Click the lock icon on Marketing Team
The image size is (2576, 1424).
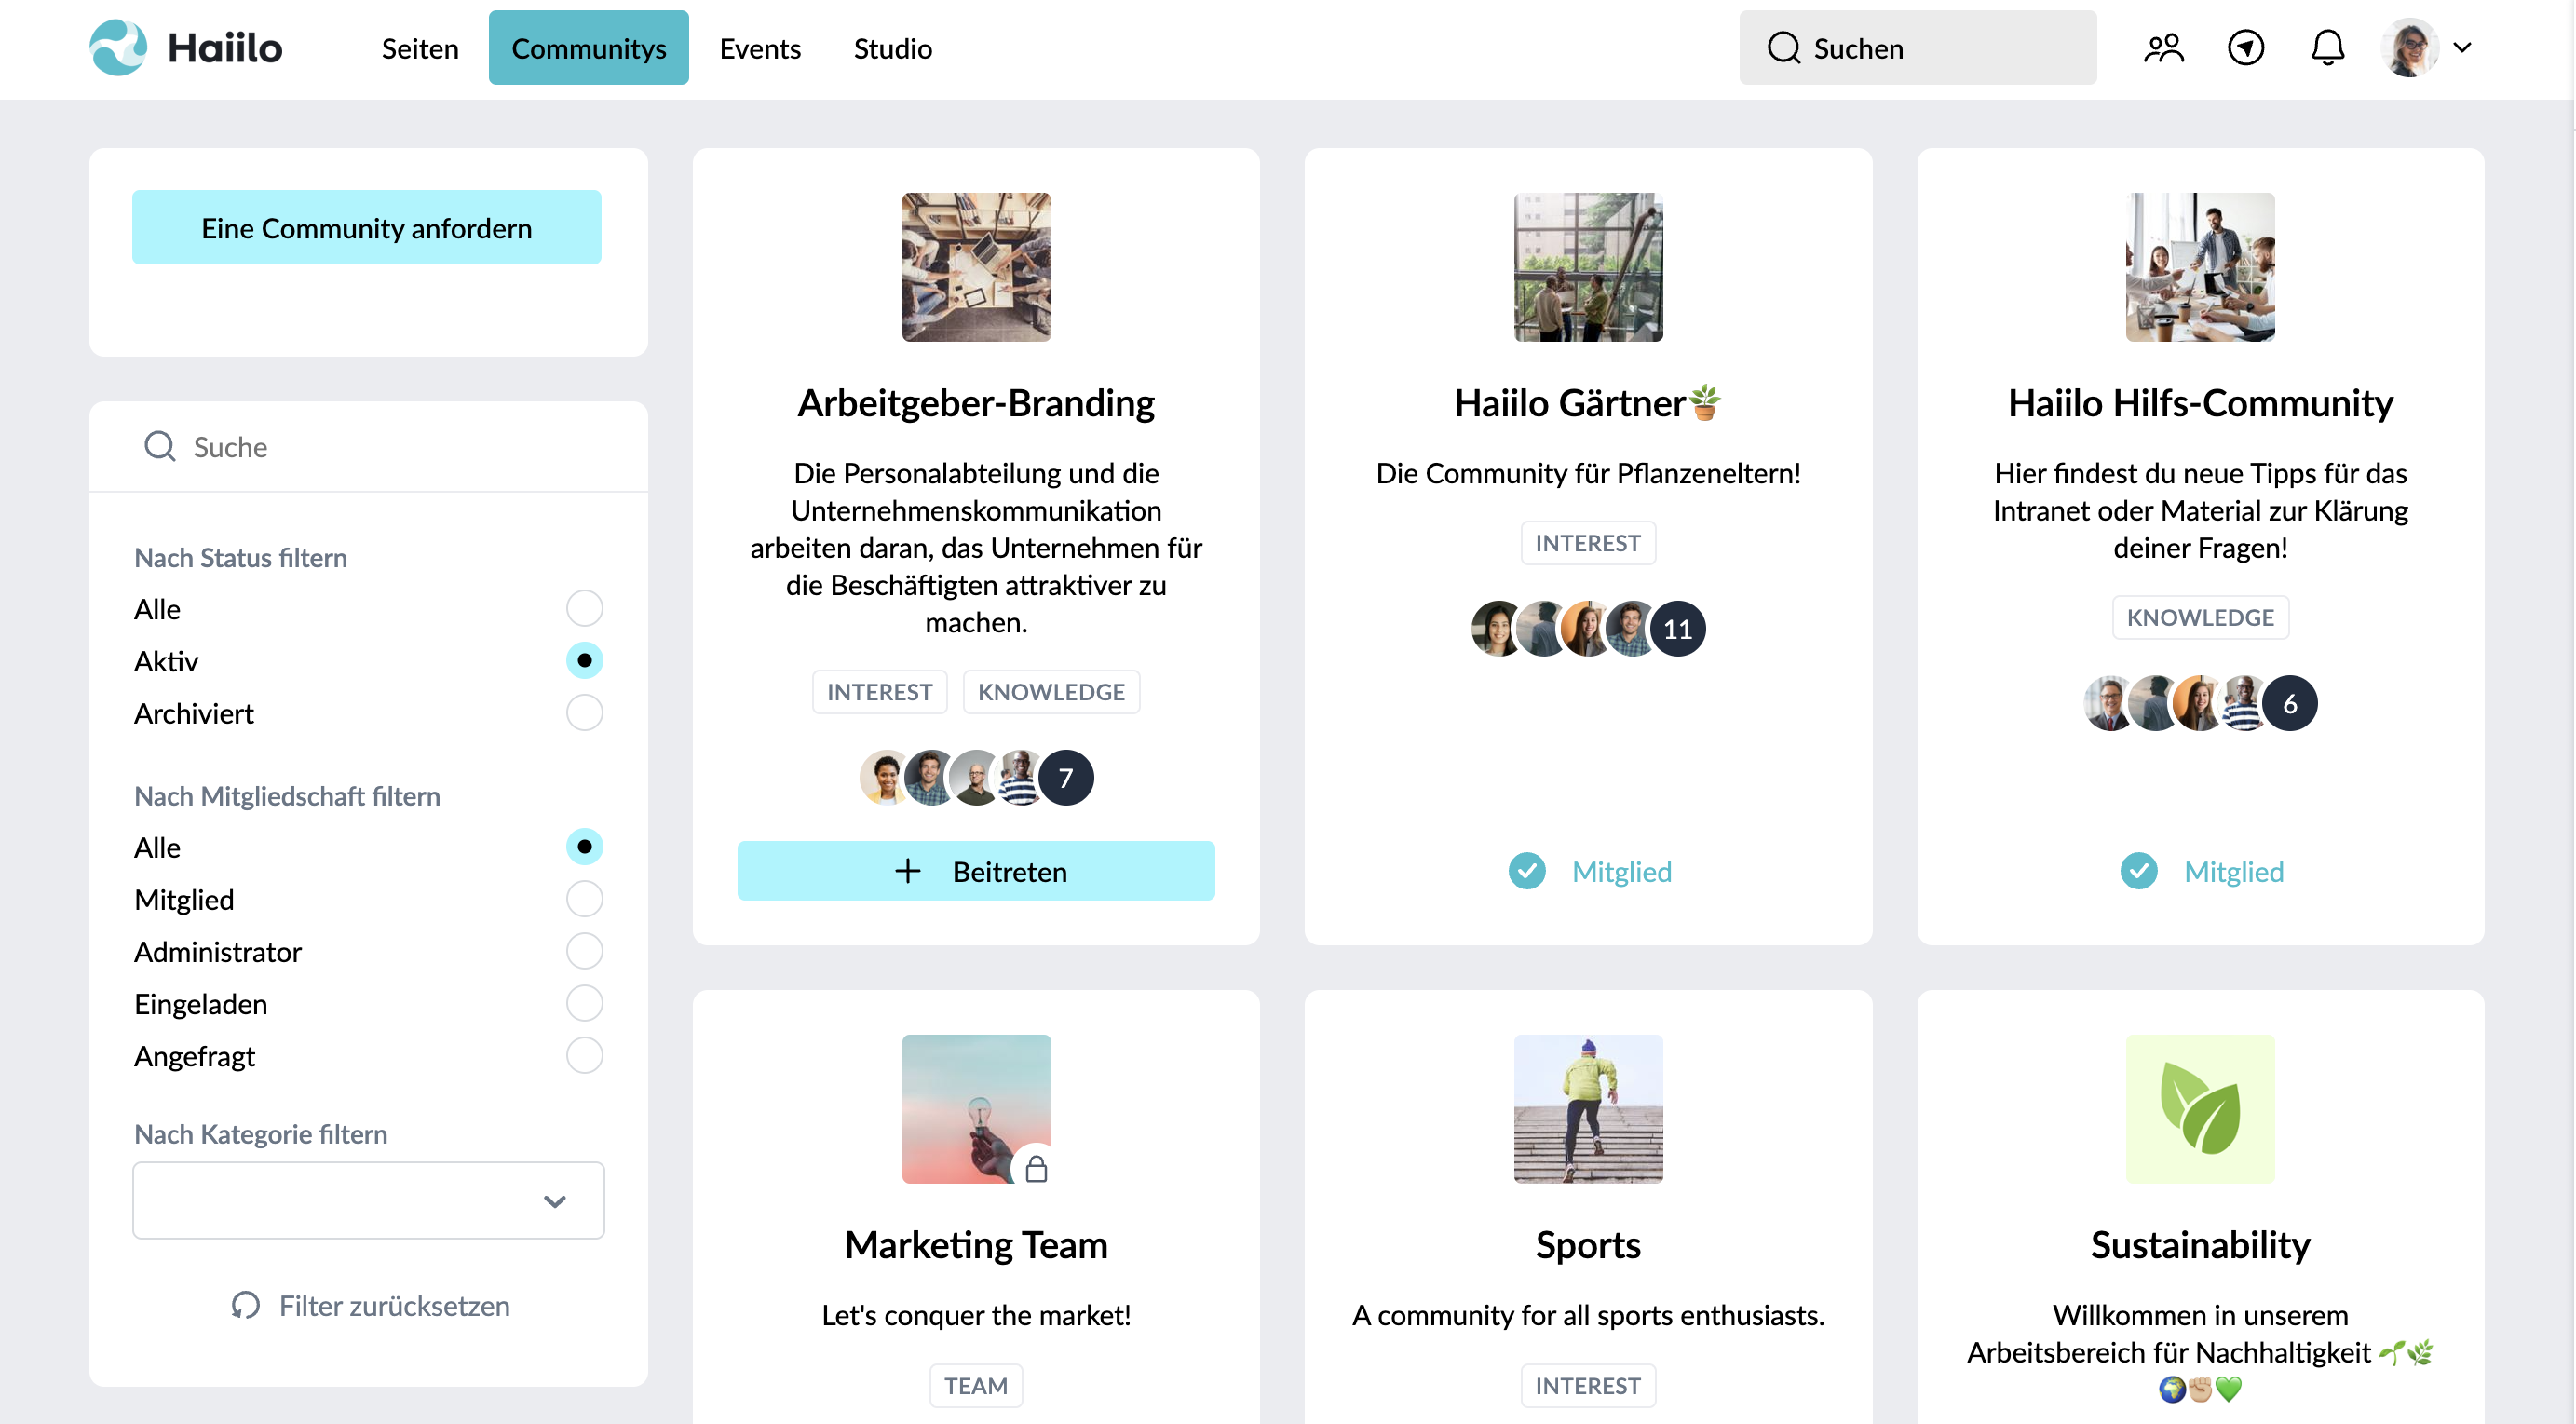tap(1036, 1168)
